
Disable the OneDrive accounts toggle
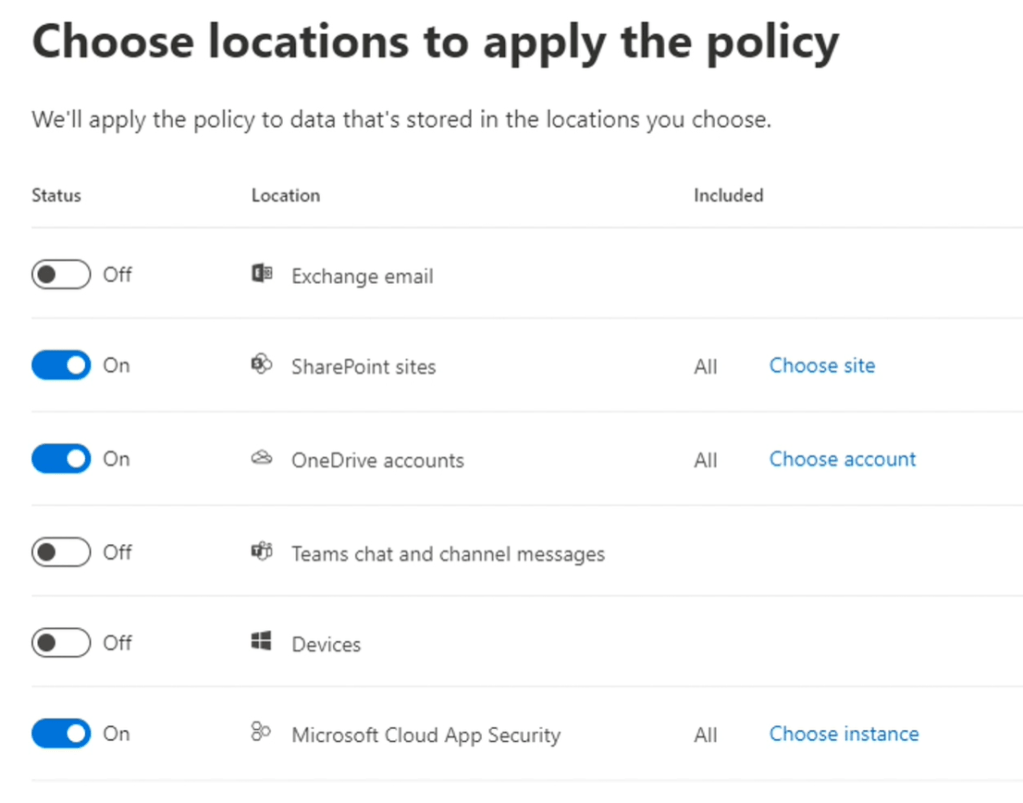61,459
